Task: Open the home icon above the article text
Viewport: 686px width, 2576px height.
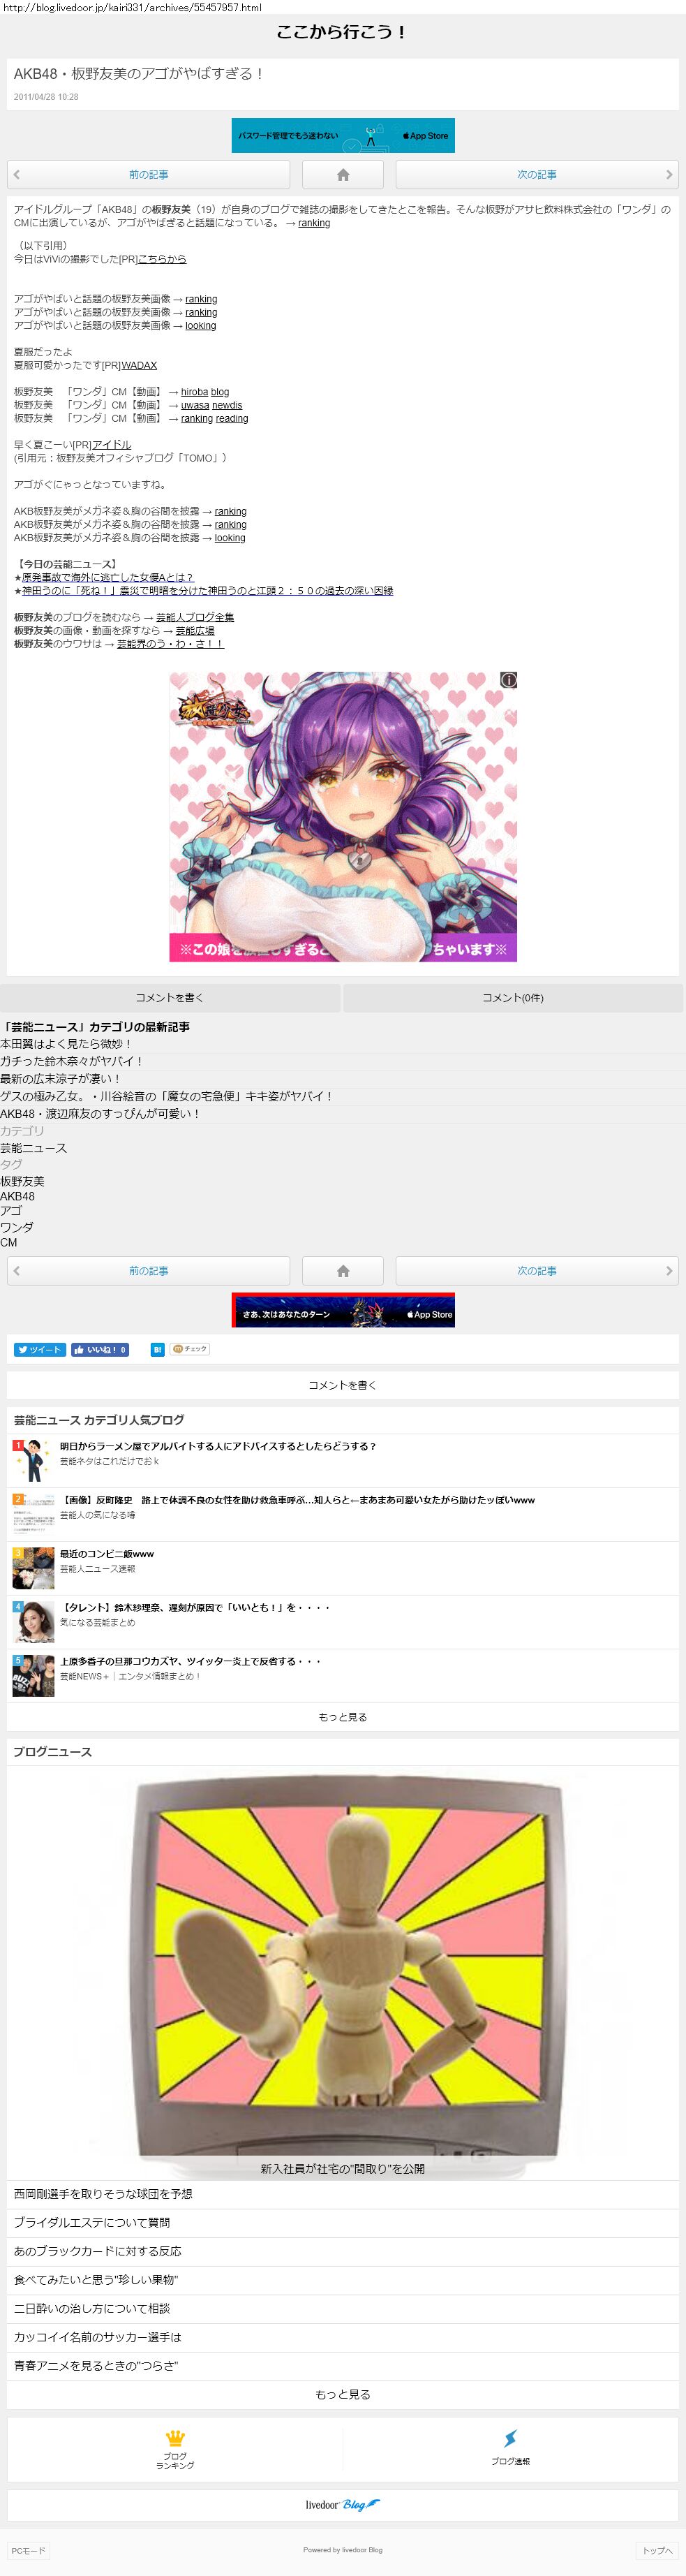Action: [x=343, y=175]
